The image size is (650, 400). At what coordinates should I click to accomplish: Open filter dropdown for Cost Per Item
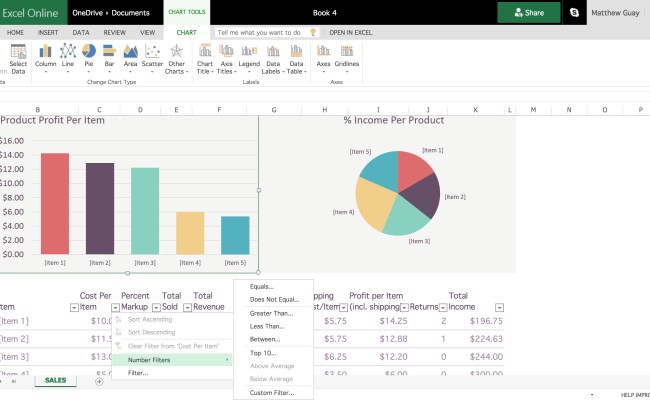[x=115, y=308]
